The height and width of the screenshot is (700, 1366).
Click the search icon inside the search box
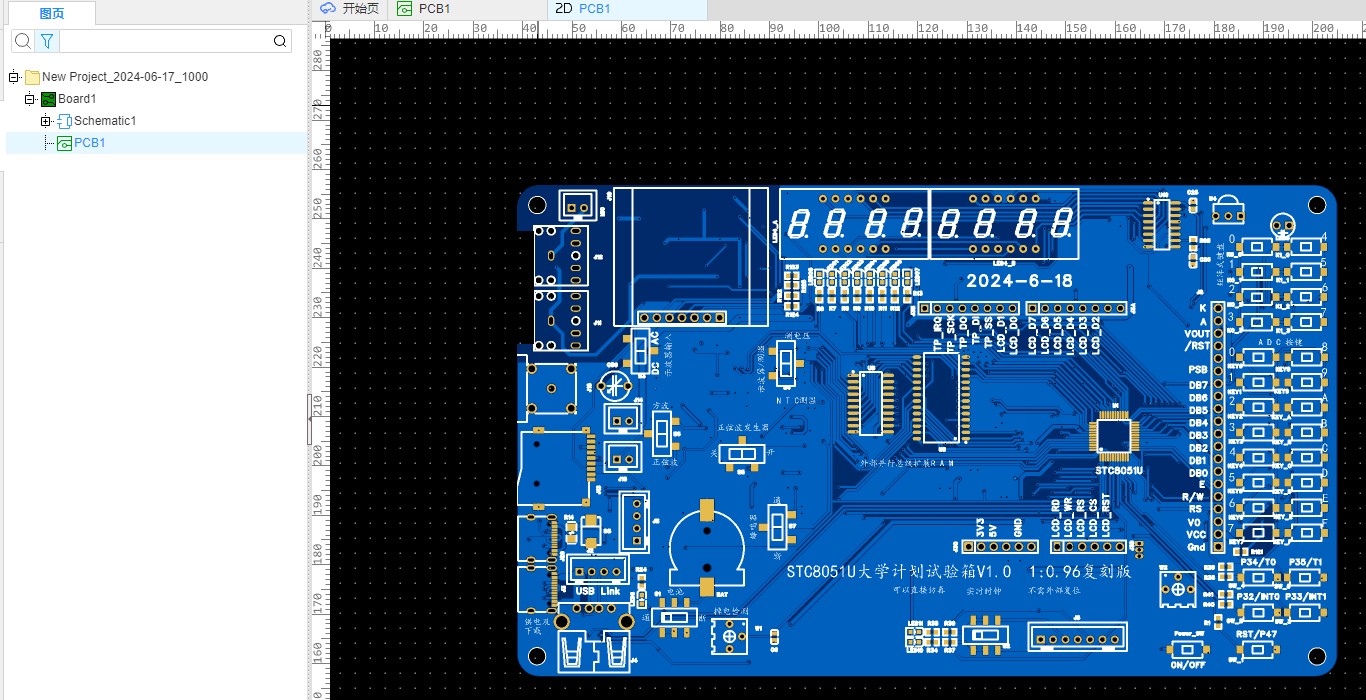click(x=280, y=41)
